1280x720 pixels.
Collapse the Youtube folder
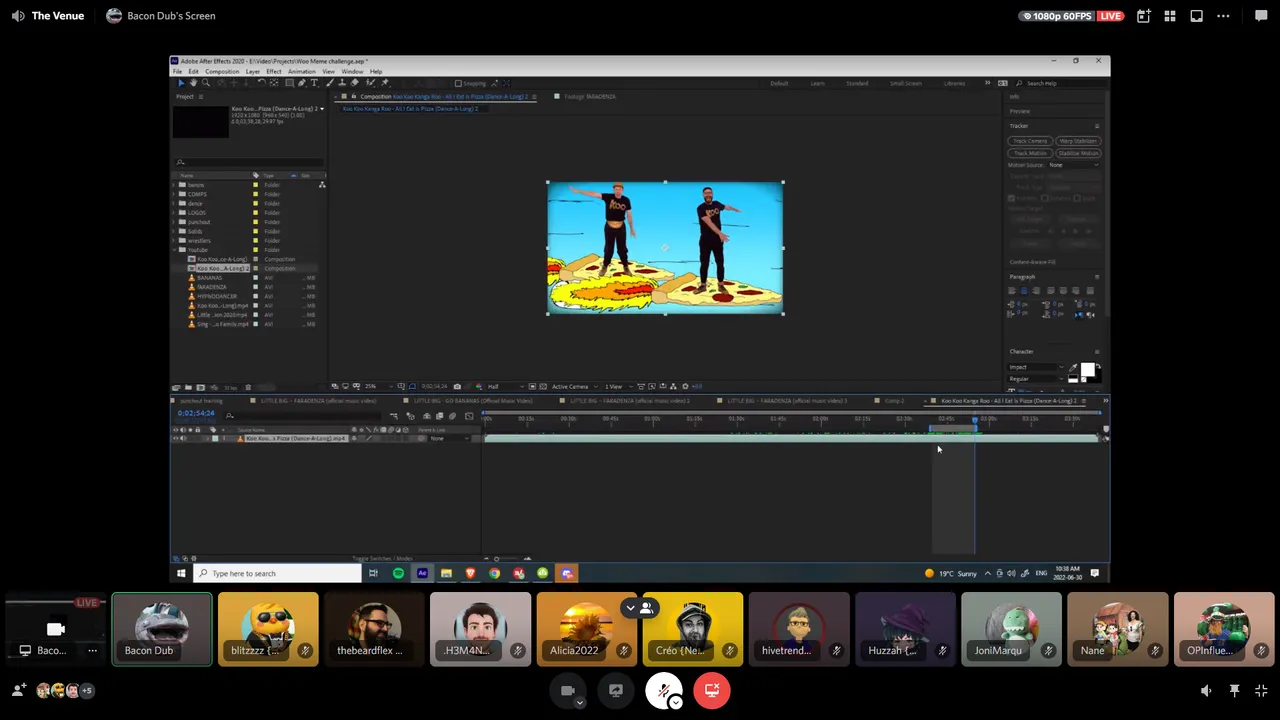point(176,250)
